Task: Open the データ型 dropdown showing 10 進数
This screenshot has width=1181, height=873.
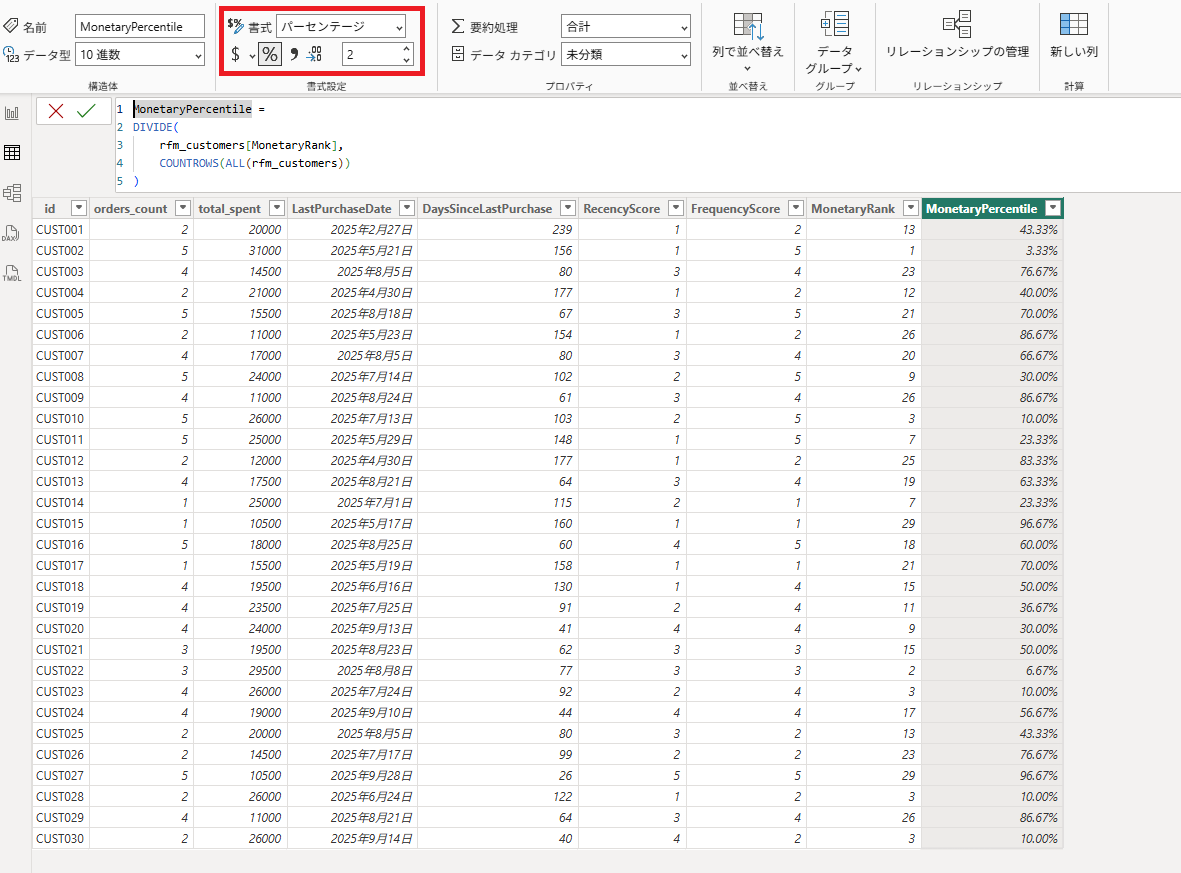Action: [x=139, y=55]
